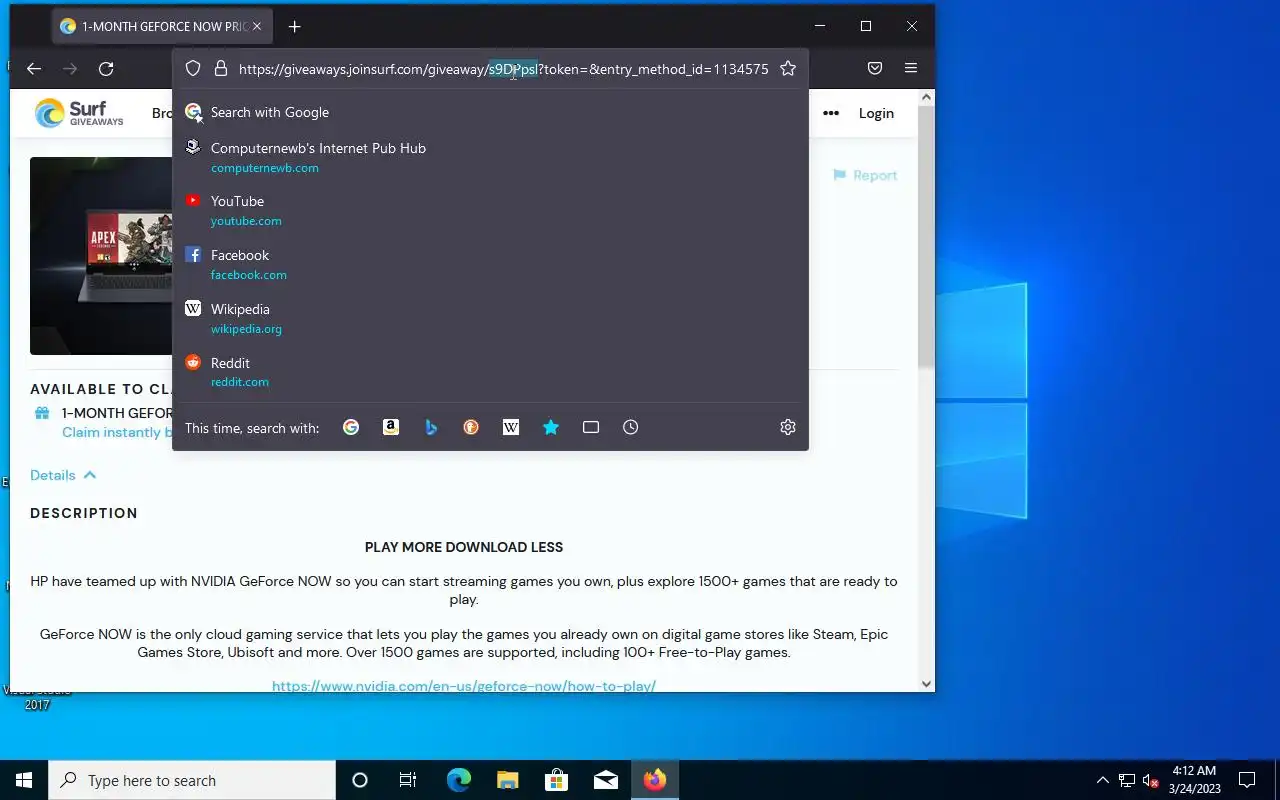Open Wikipedia suggestion
Screen dimensions: 1280x800
point(490,318)
